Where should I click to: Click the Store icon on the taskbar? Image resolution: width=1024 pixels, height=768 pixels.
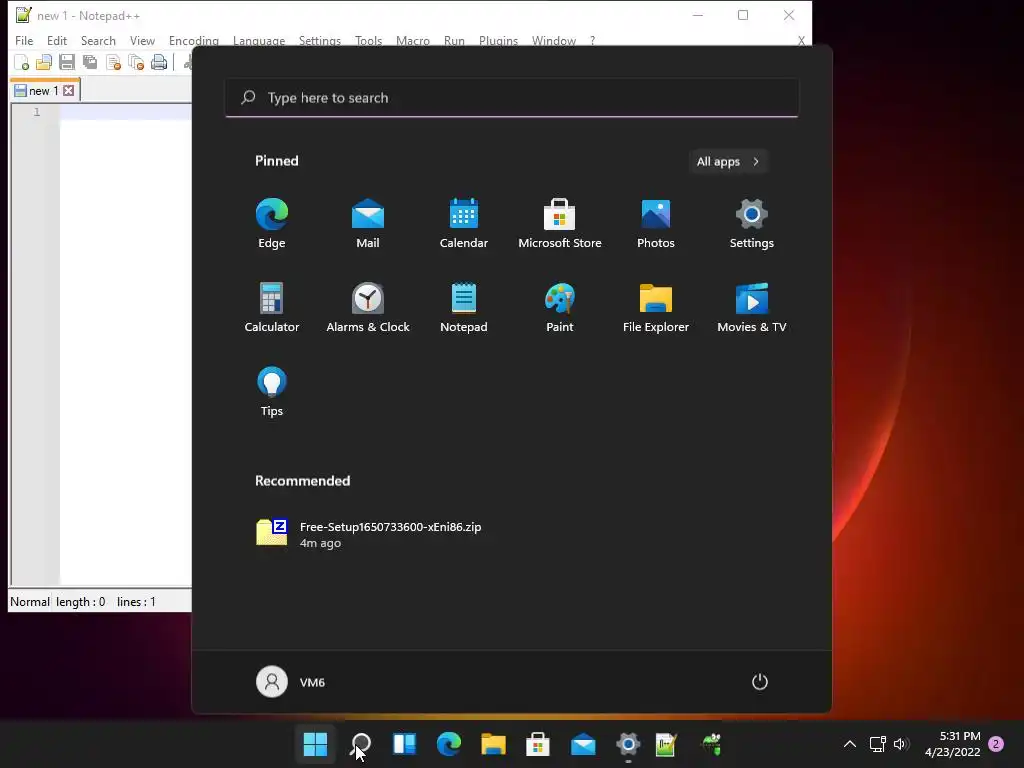[537, 744]
